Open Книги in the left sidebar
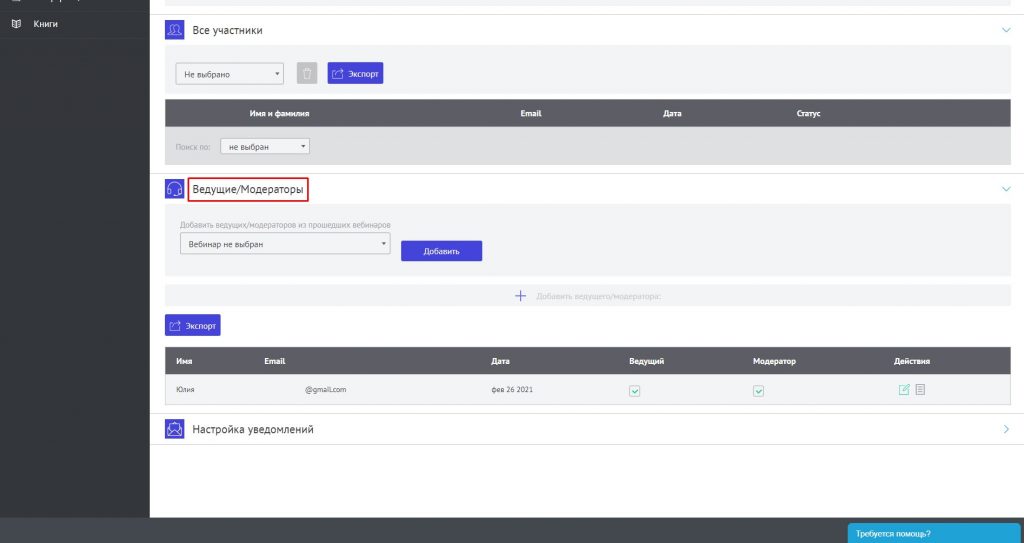The width and height of the screenshot is (1024, 543). point(46,23)
